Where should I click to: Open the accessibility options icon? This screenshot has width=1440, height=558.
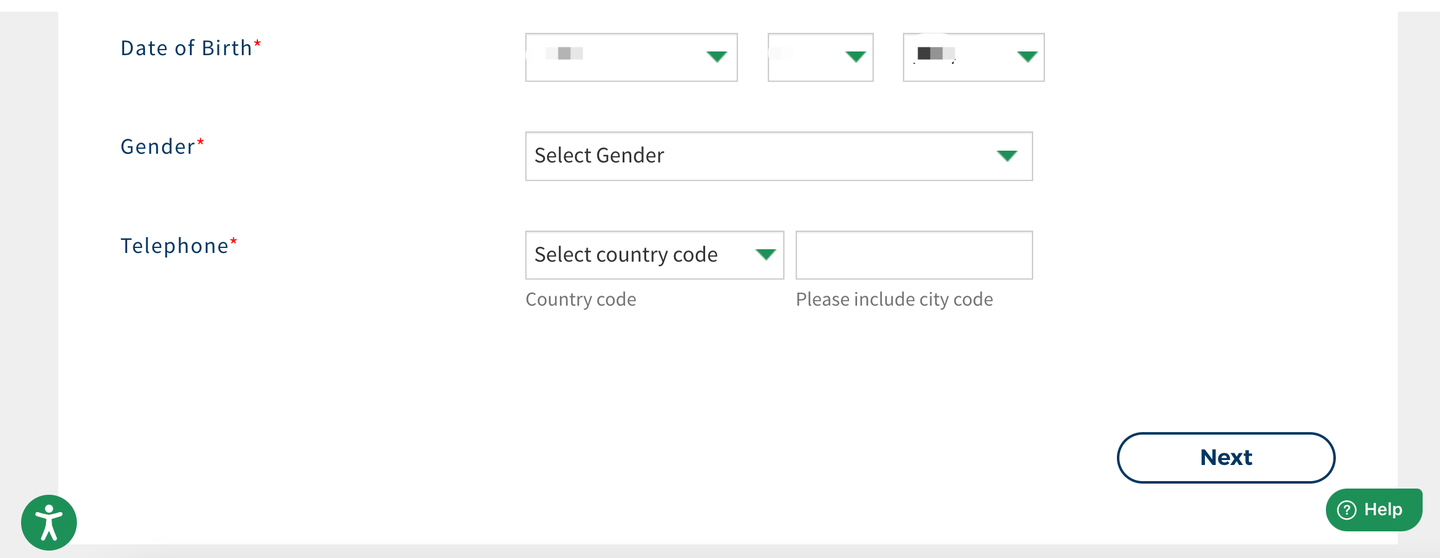click(49, 523)
